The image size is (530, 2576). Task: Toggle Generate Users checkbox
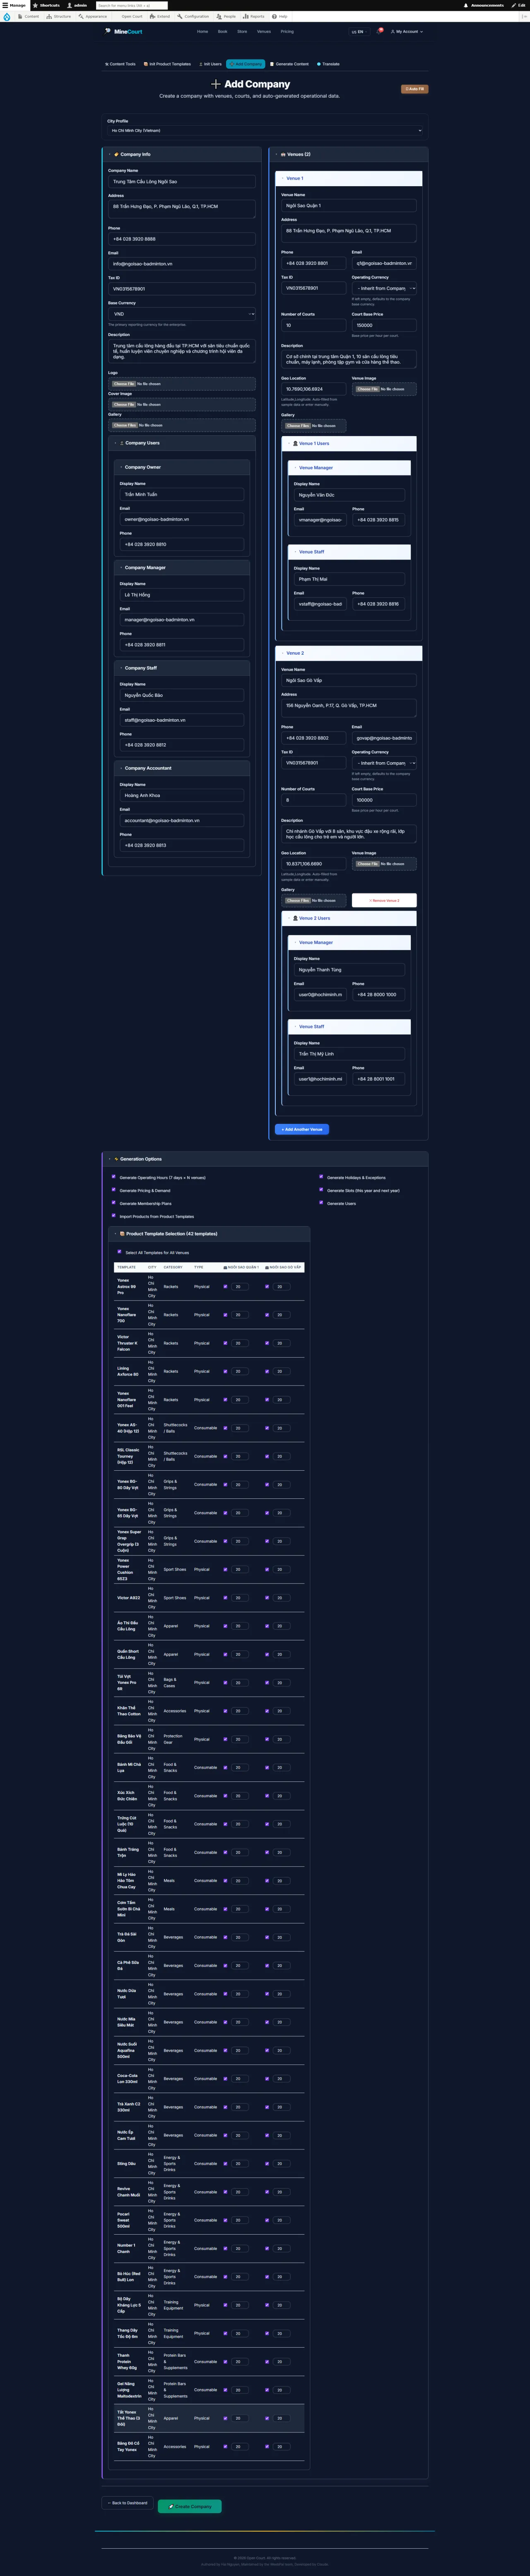coord(321,1203)
